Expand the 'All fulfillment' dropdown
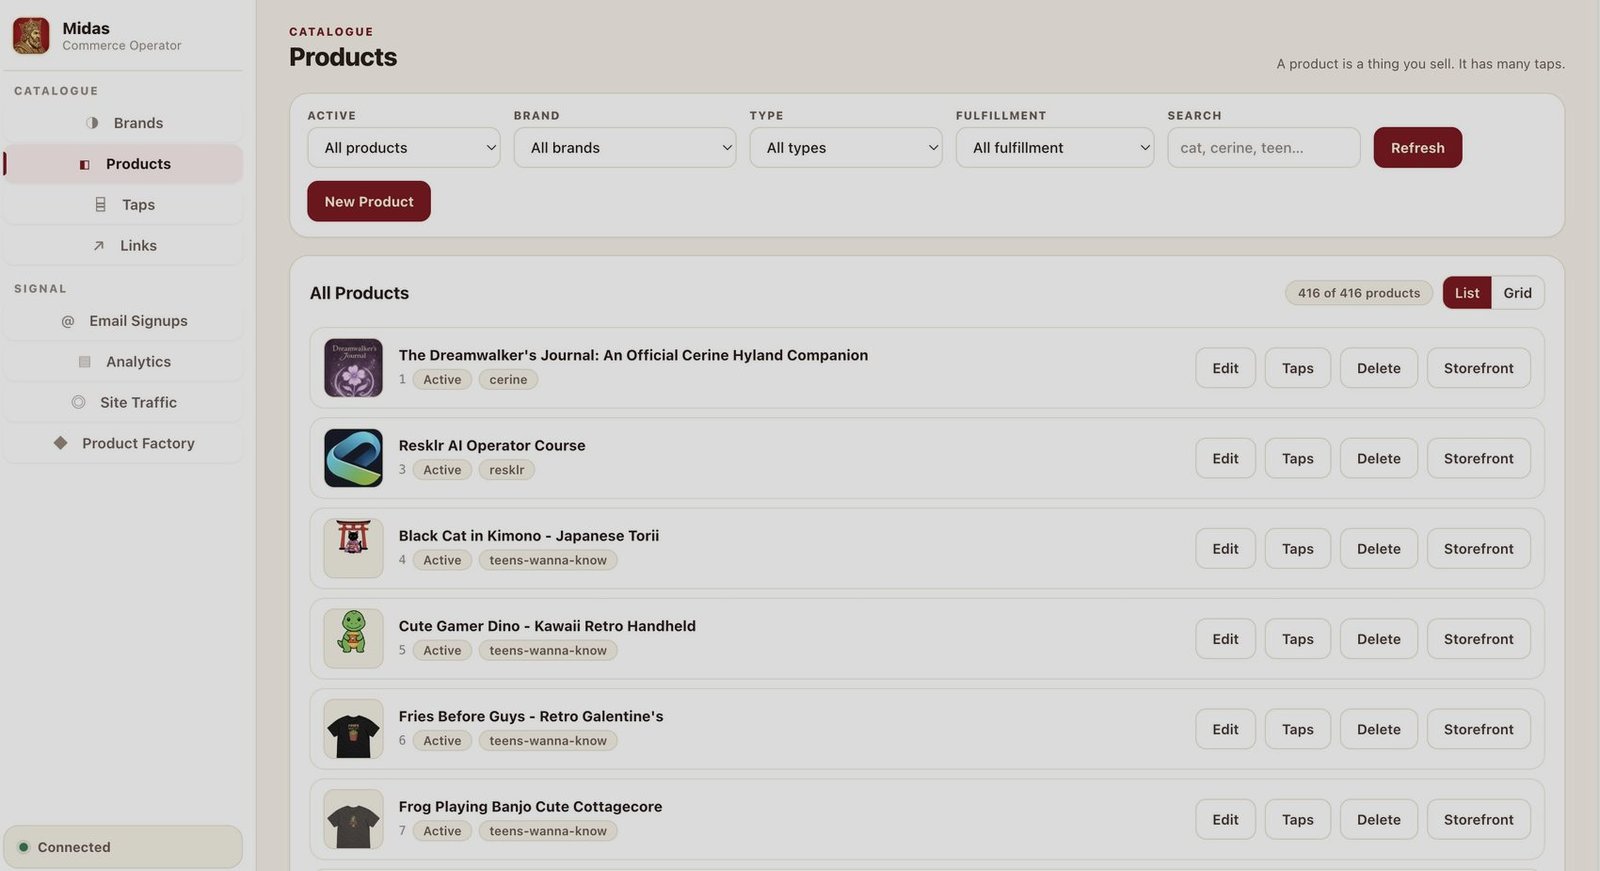Screen dimensions: 1600x871 1055,148
